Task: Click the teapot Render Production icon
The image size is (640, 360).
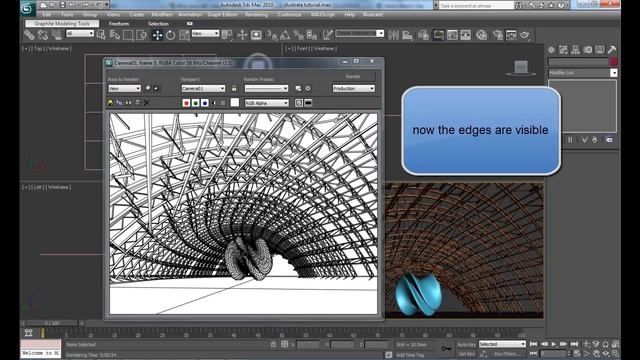Action: (525, 35)
